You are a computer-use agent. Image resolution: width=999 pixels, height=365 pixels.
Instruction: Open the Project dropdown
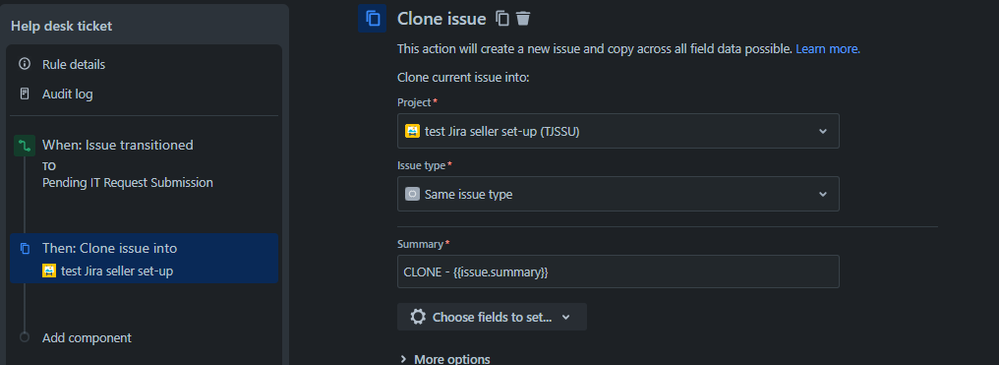point(618,131)
